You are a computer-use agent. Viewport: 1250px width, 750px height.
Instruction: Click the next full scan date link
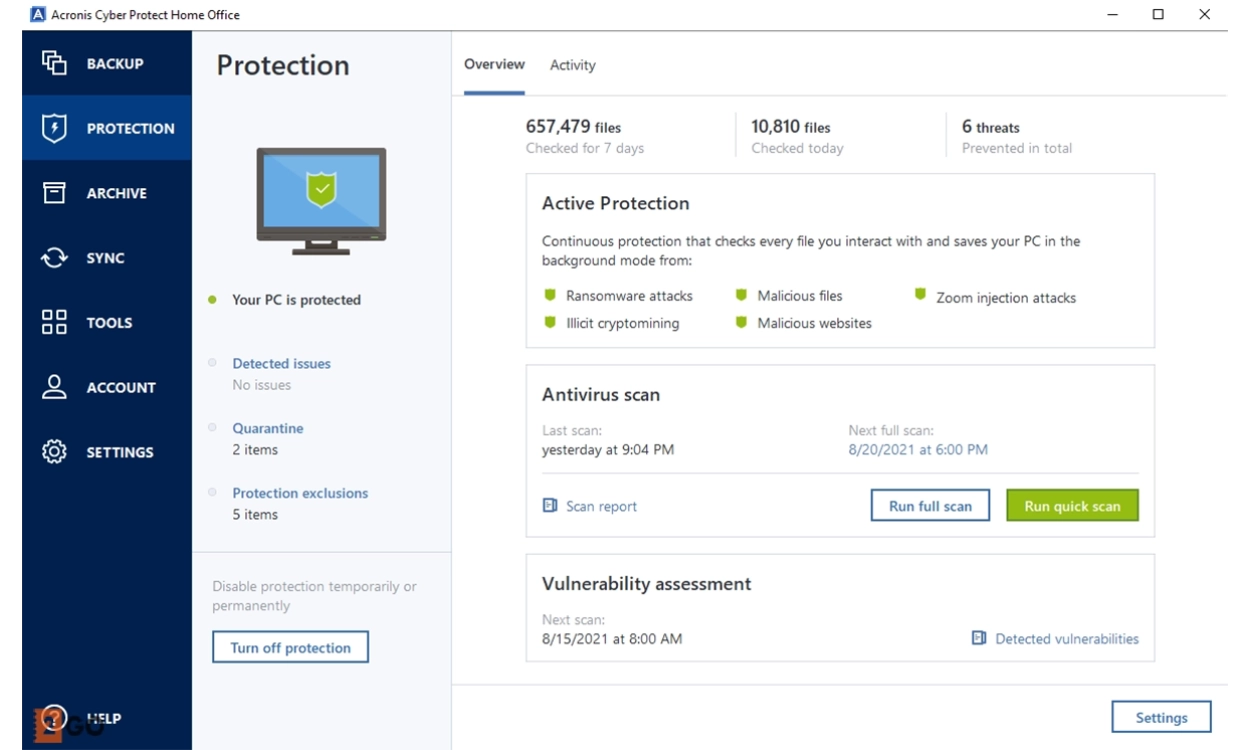pos(918,450)
